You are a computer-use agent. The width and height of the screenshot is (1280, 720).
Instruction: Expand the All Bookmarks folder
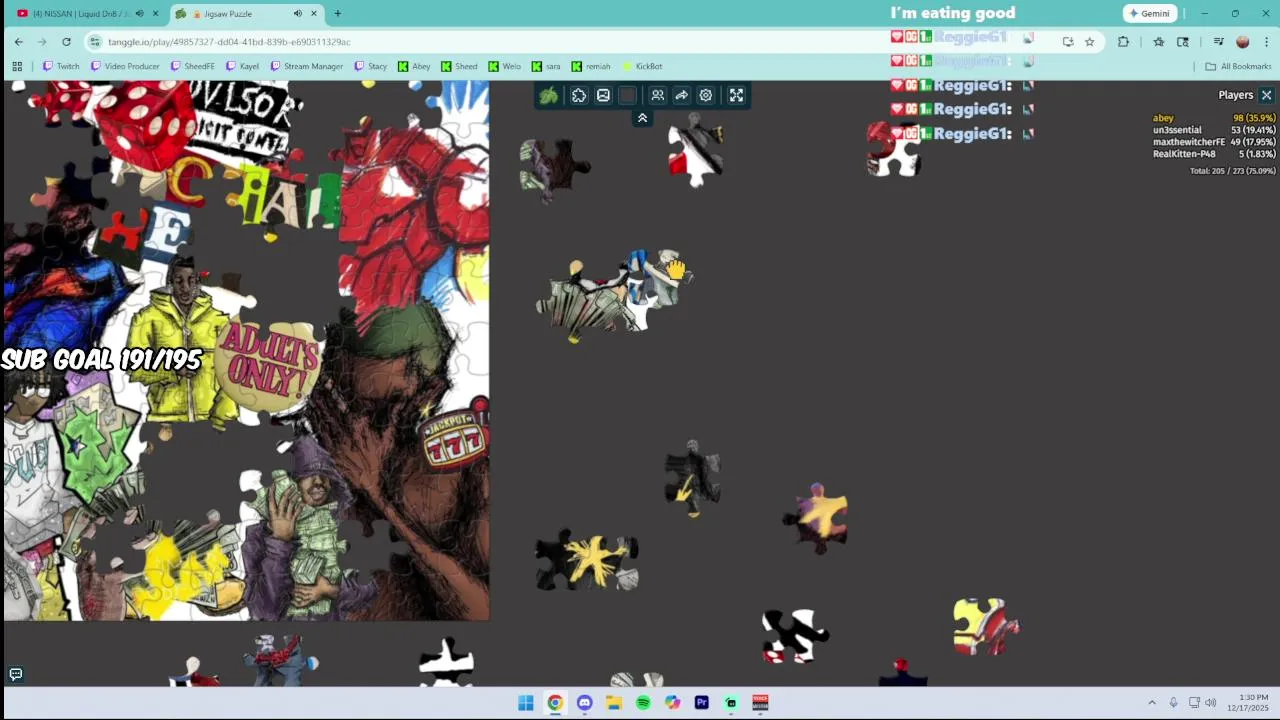1238,66
